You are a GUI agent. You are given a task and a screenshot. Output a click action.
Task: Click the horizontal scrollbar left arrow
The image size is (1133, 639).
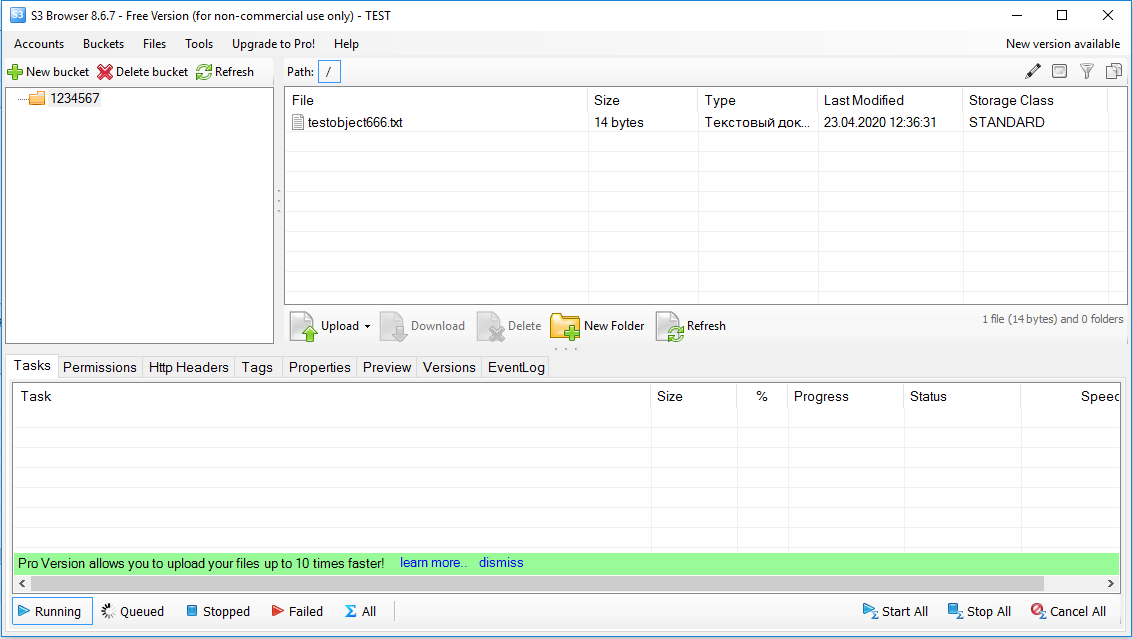click(x=22, y=583)
